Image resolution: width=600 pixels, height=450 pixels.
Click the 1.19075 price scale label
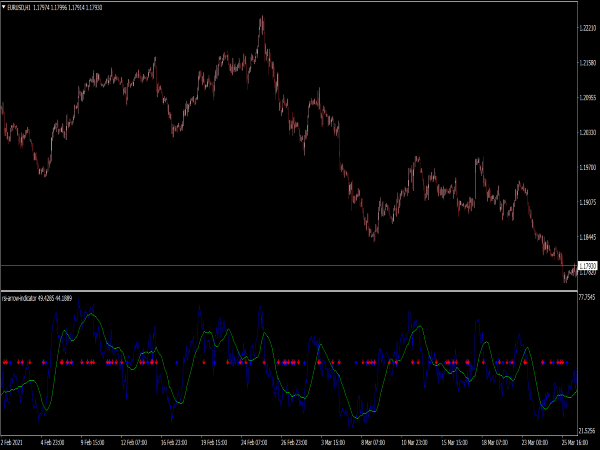[588, 202]
